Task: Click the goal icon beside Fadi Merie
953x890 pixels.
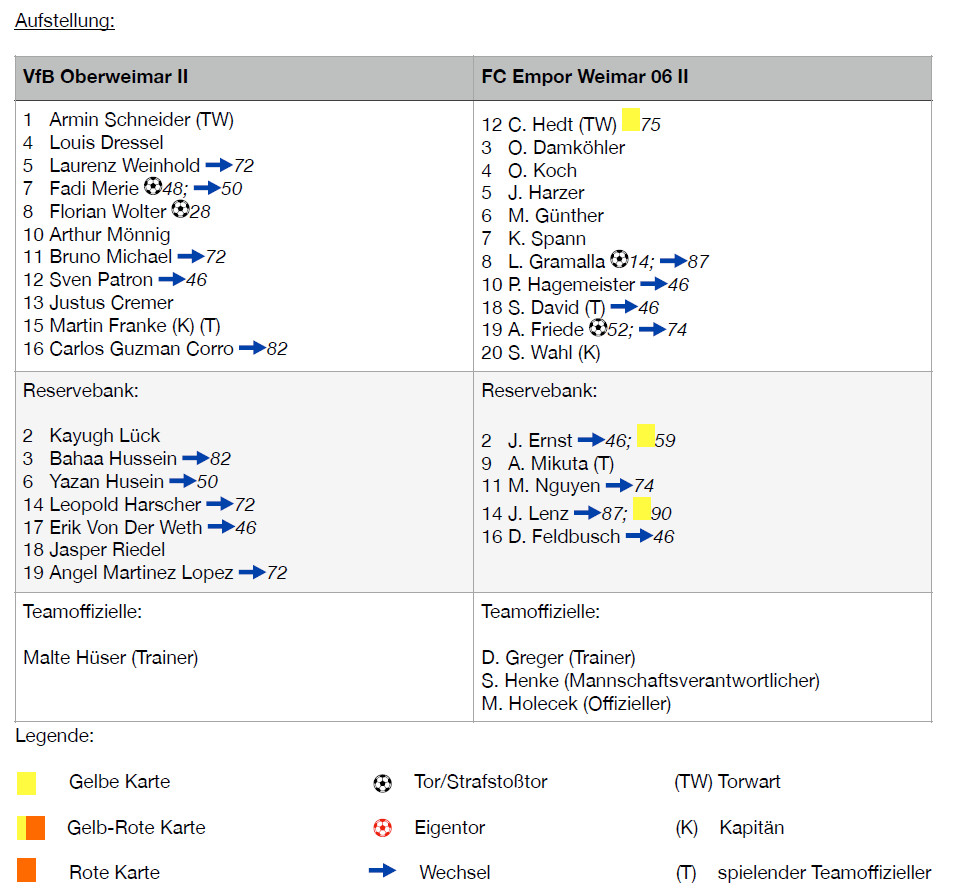Action: [x=152, y=187]
